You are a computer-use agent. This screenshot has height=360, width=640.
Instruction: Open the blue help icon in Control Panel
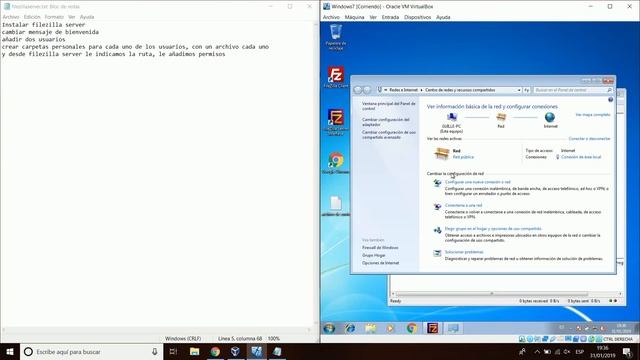coord(611,100)
